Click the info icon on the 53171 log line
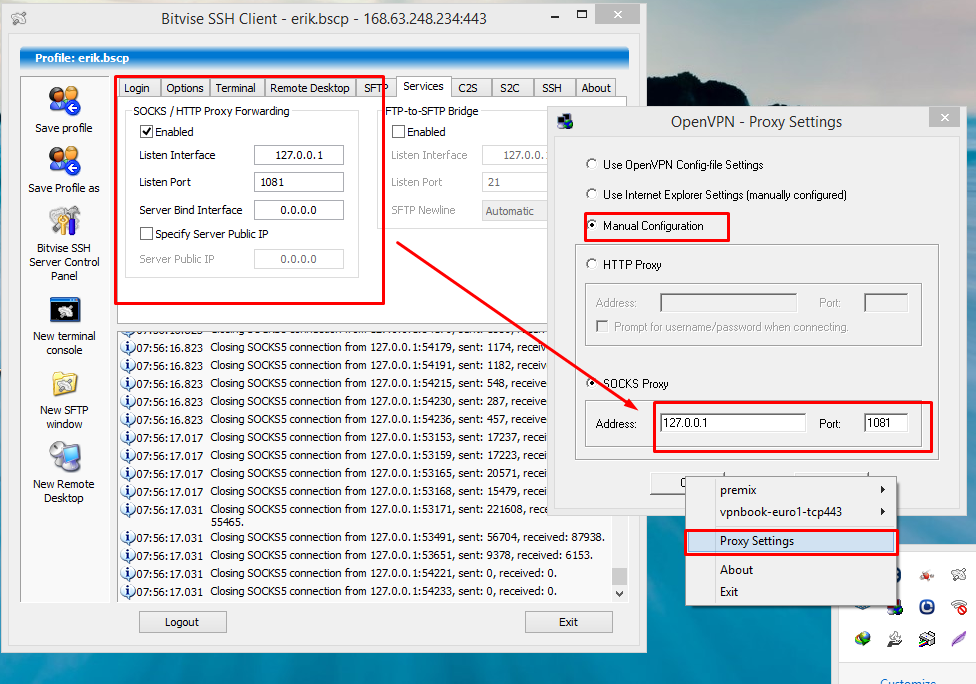 (x=128, y=510)
